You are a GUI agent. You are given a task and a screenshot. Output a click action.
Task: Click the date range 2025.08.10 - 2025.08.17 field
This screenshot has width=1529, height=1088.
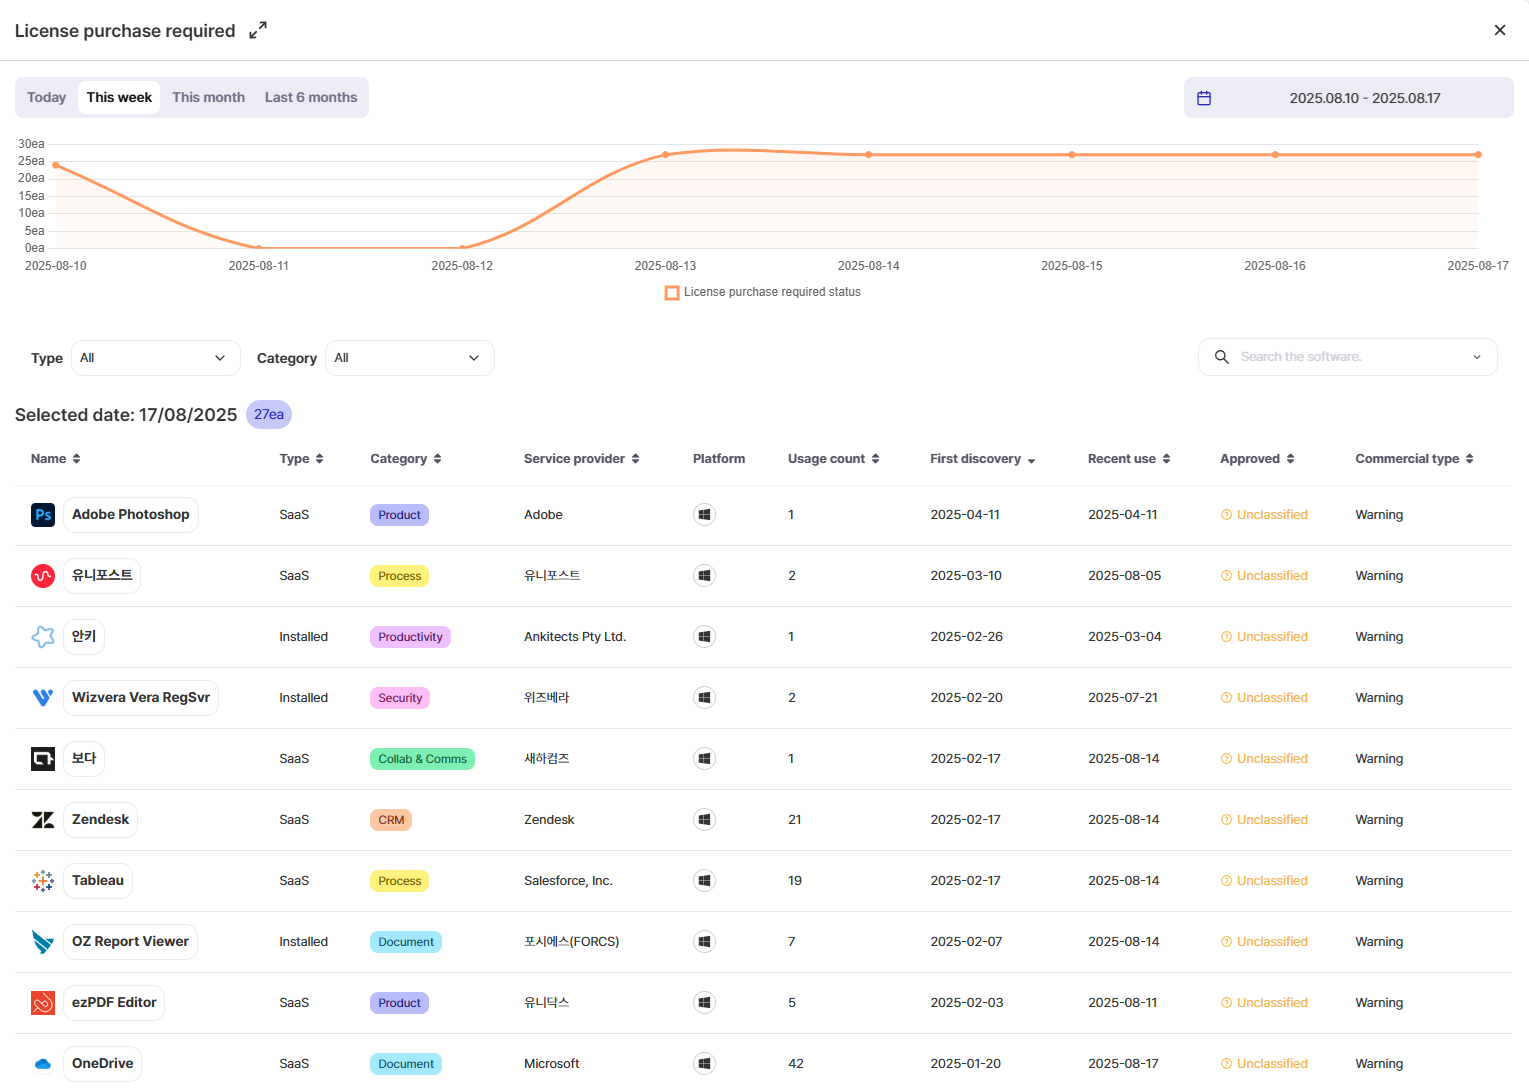(1349, 98)
